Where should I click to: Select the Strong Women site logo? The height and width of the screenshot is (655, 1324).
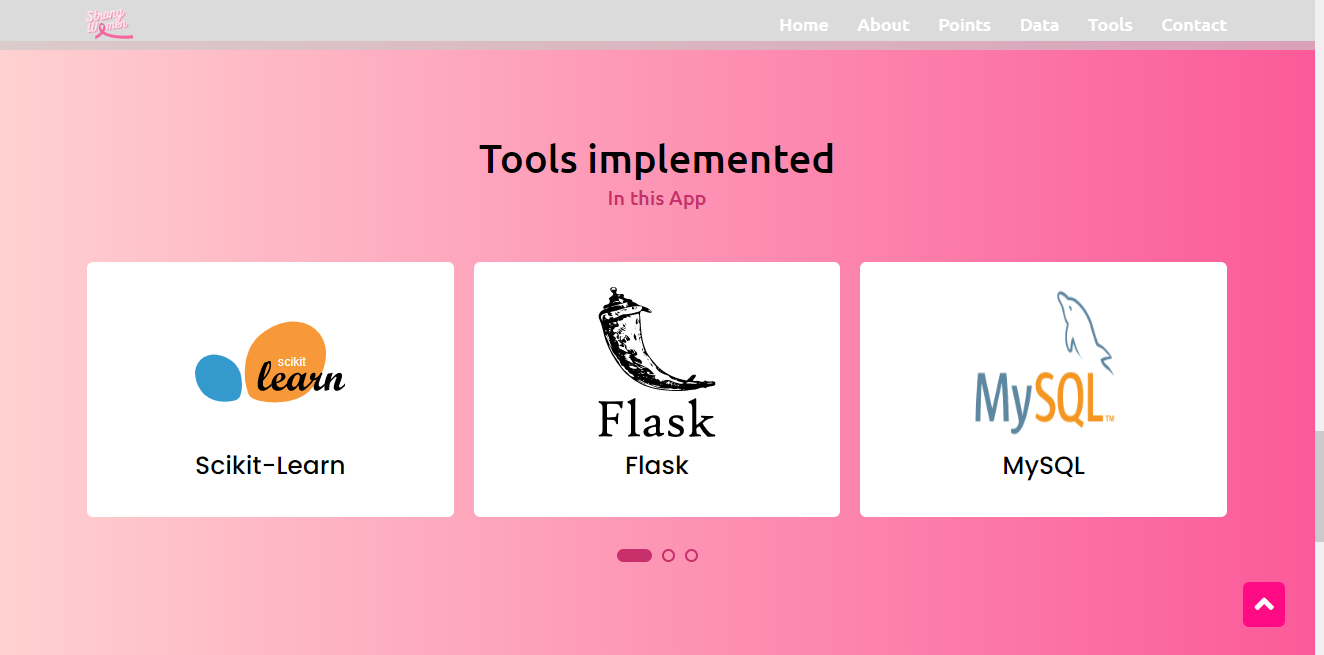click(109, 22)
